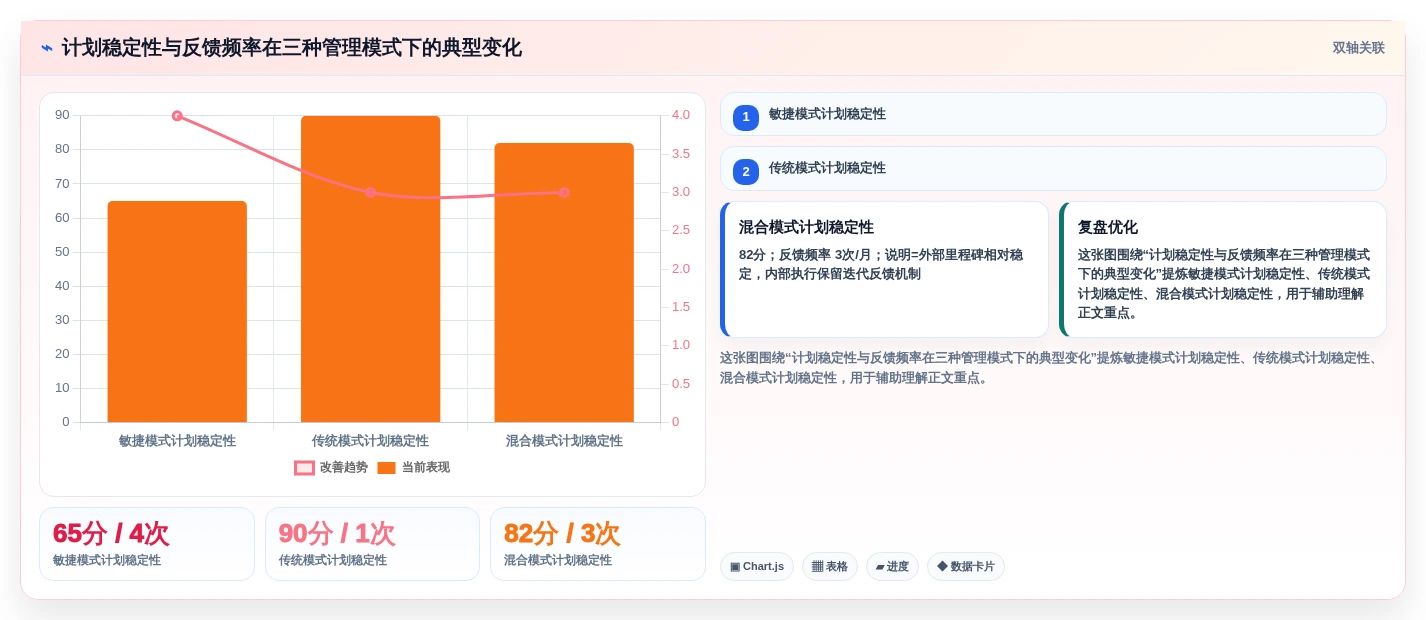Click the lightning icon beside the title
The width and height of the screenshot is (1426, 620).
[47, 48]
